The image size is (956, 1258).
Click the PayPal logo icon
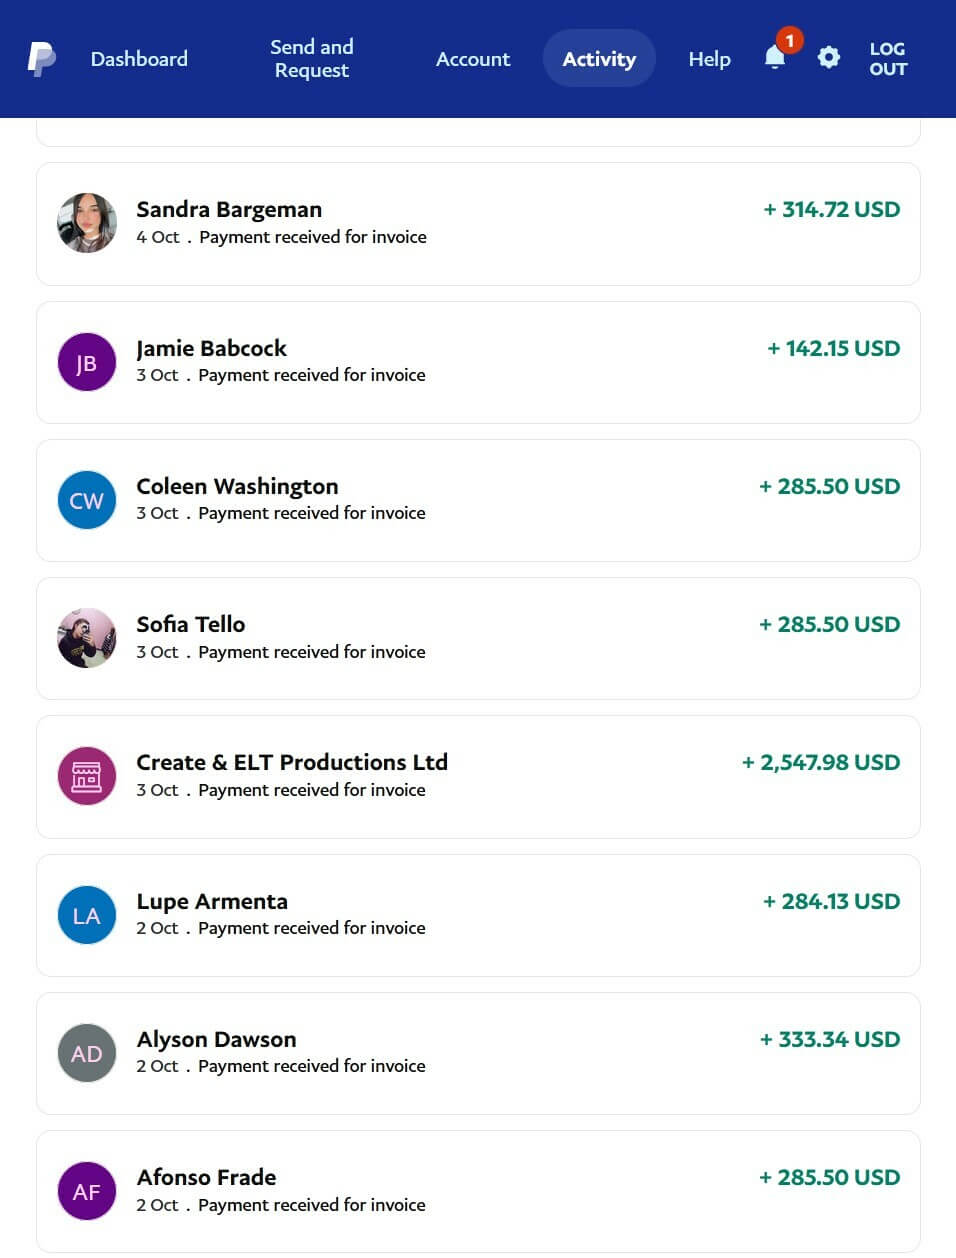pos(41,59)
